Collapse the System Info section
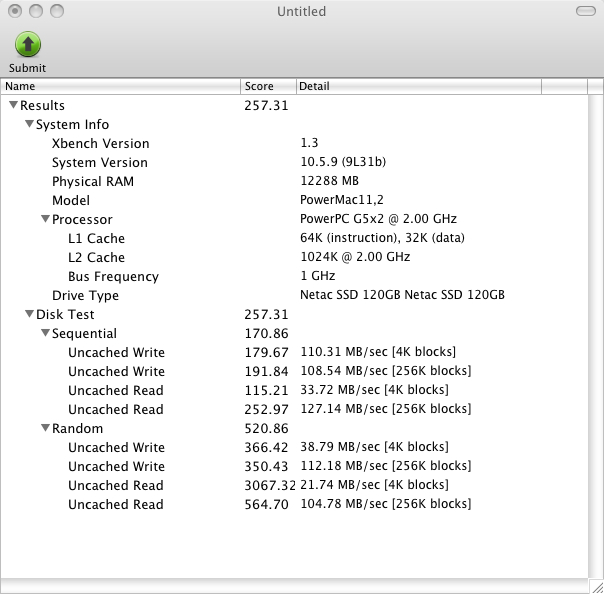604x594 pixels. pyautogui.click(x=29, y=124)
